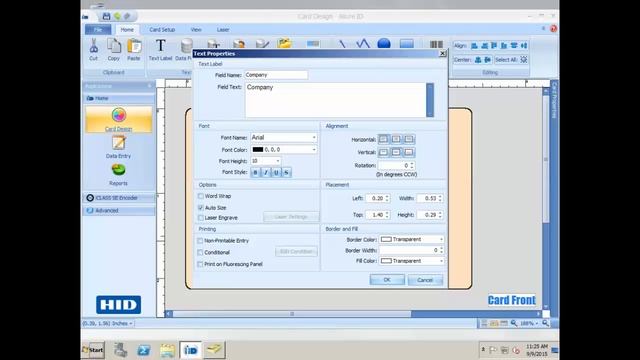Click the Windows Start button
Screen dimensions: 640x360
tap(93, 350)
